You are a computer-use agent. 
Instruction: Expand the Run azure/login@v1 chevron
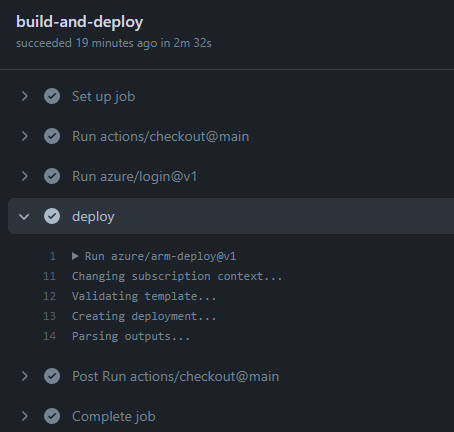pyautogui.click(x=24, y=176)
